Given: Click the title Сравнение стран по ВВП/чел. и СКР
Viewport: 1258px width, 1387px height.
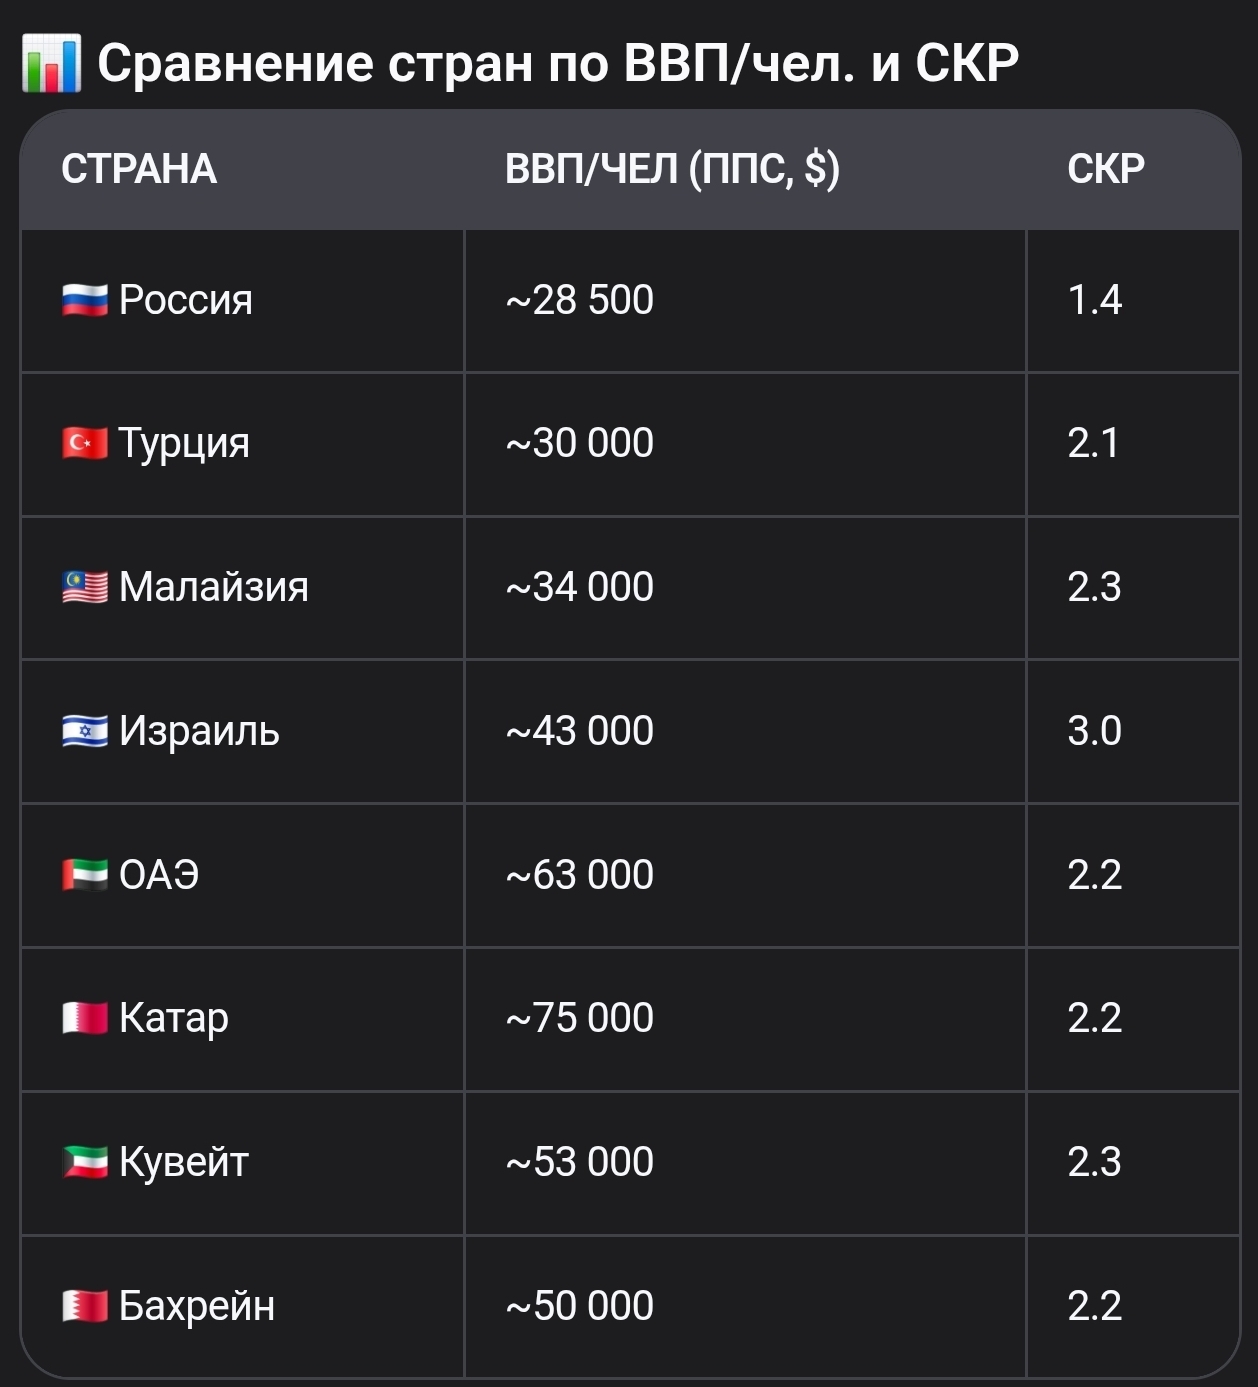Looking at the screenshot, I should (558, 63).
